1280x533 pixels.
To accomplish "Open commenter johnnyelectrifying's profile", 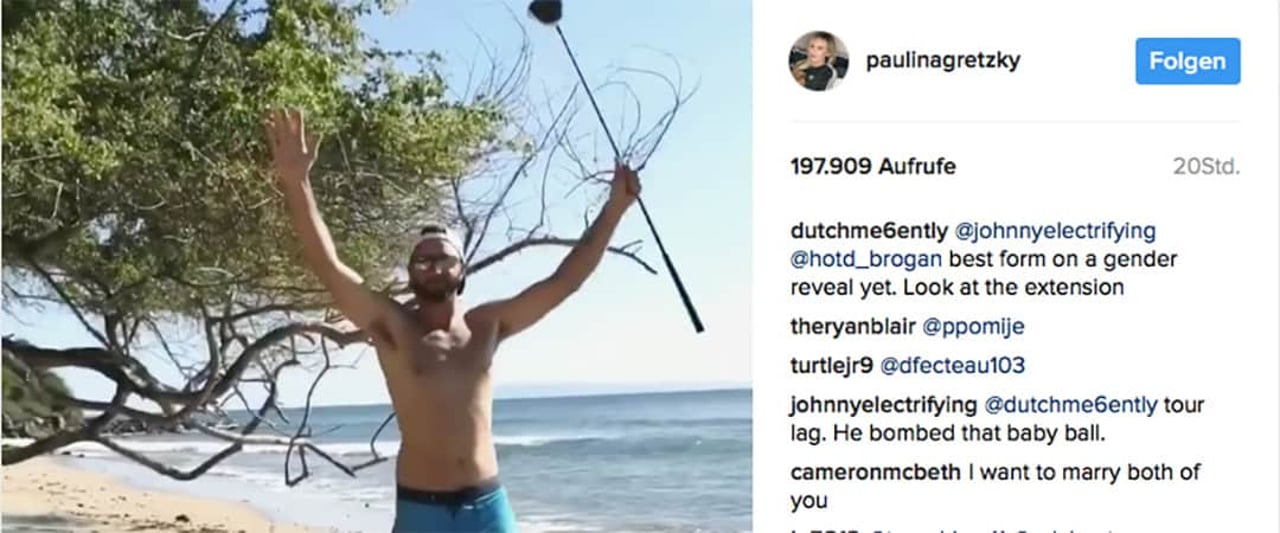I will pos(884,405).
